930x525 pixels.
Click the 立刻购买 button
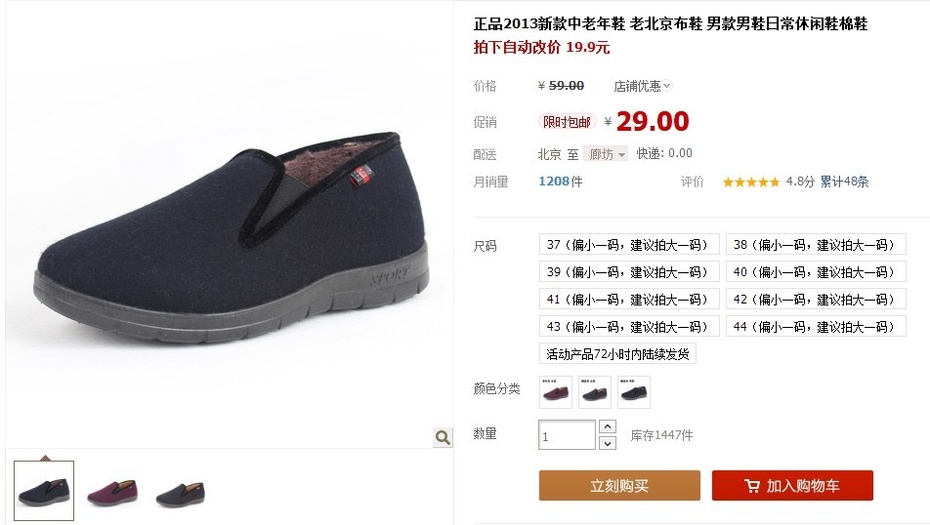coord(620,486)
